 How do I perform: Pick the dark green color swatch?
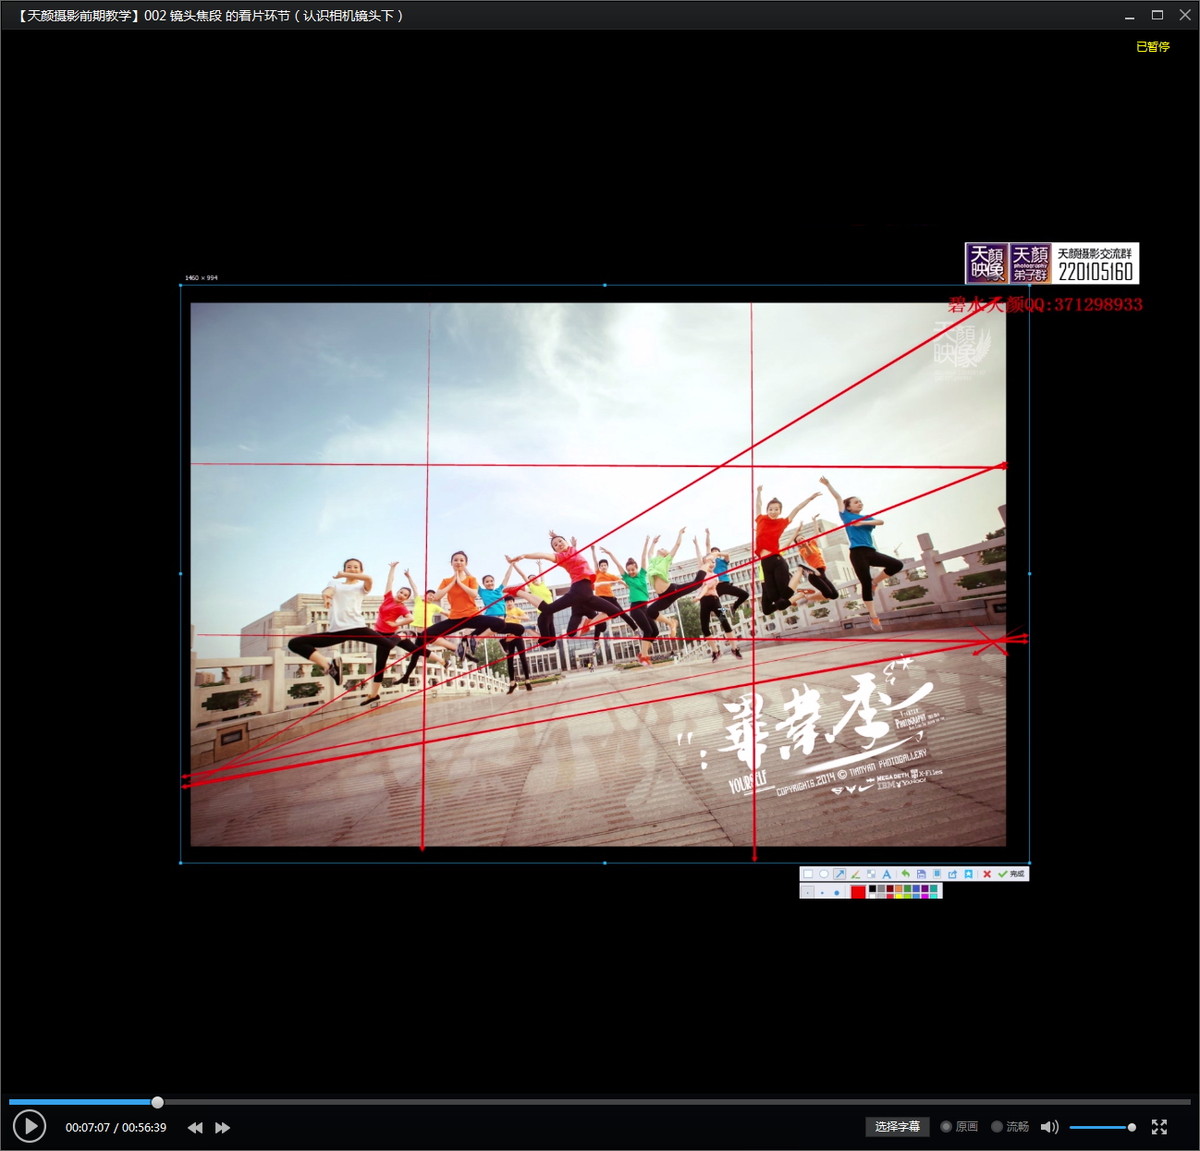(907, 888)
